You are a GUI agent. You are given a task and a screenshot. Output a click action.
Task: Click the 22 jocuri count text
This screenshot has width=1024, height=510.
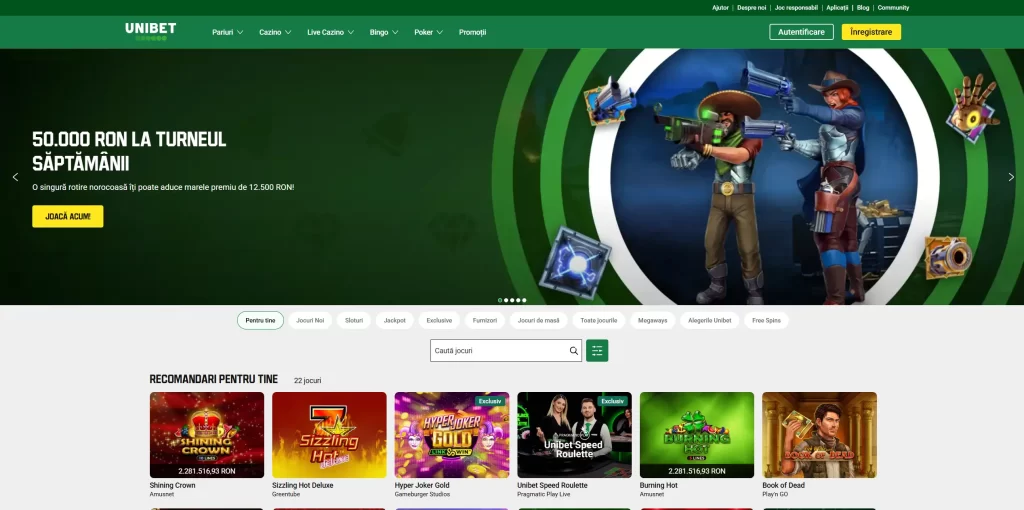click(x=308, y=381)
